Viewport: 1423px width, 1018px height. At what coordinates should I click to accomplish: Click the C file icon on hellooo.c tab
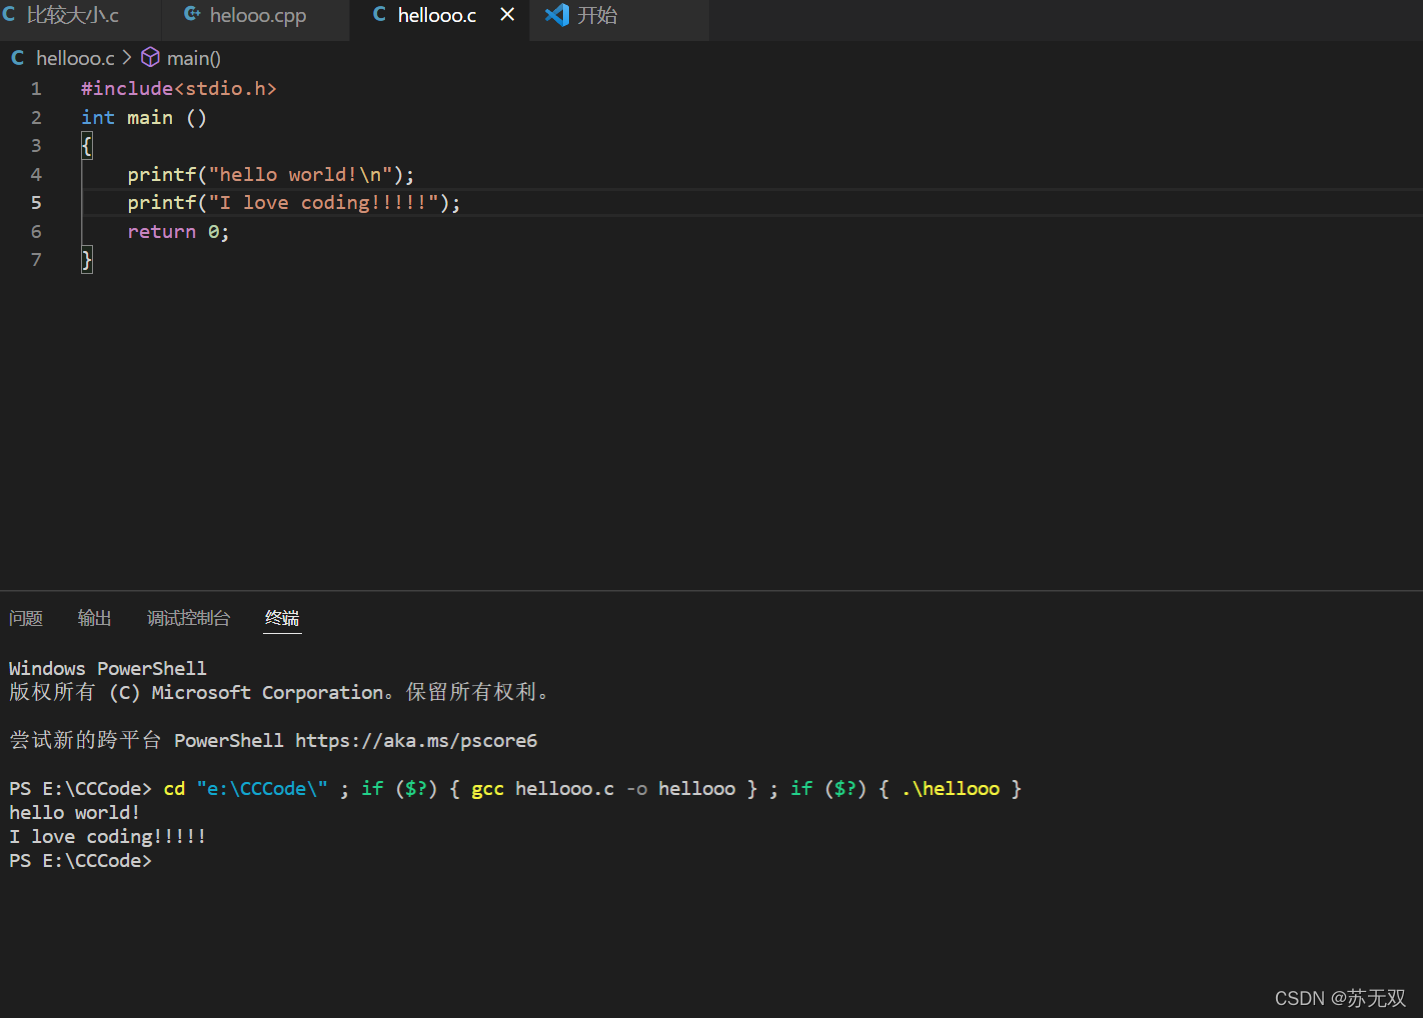[x=379, y=15]
